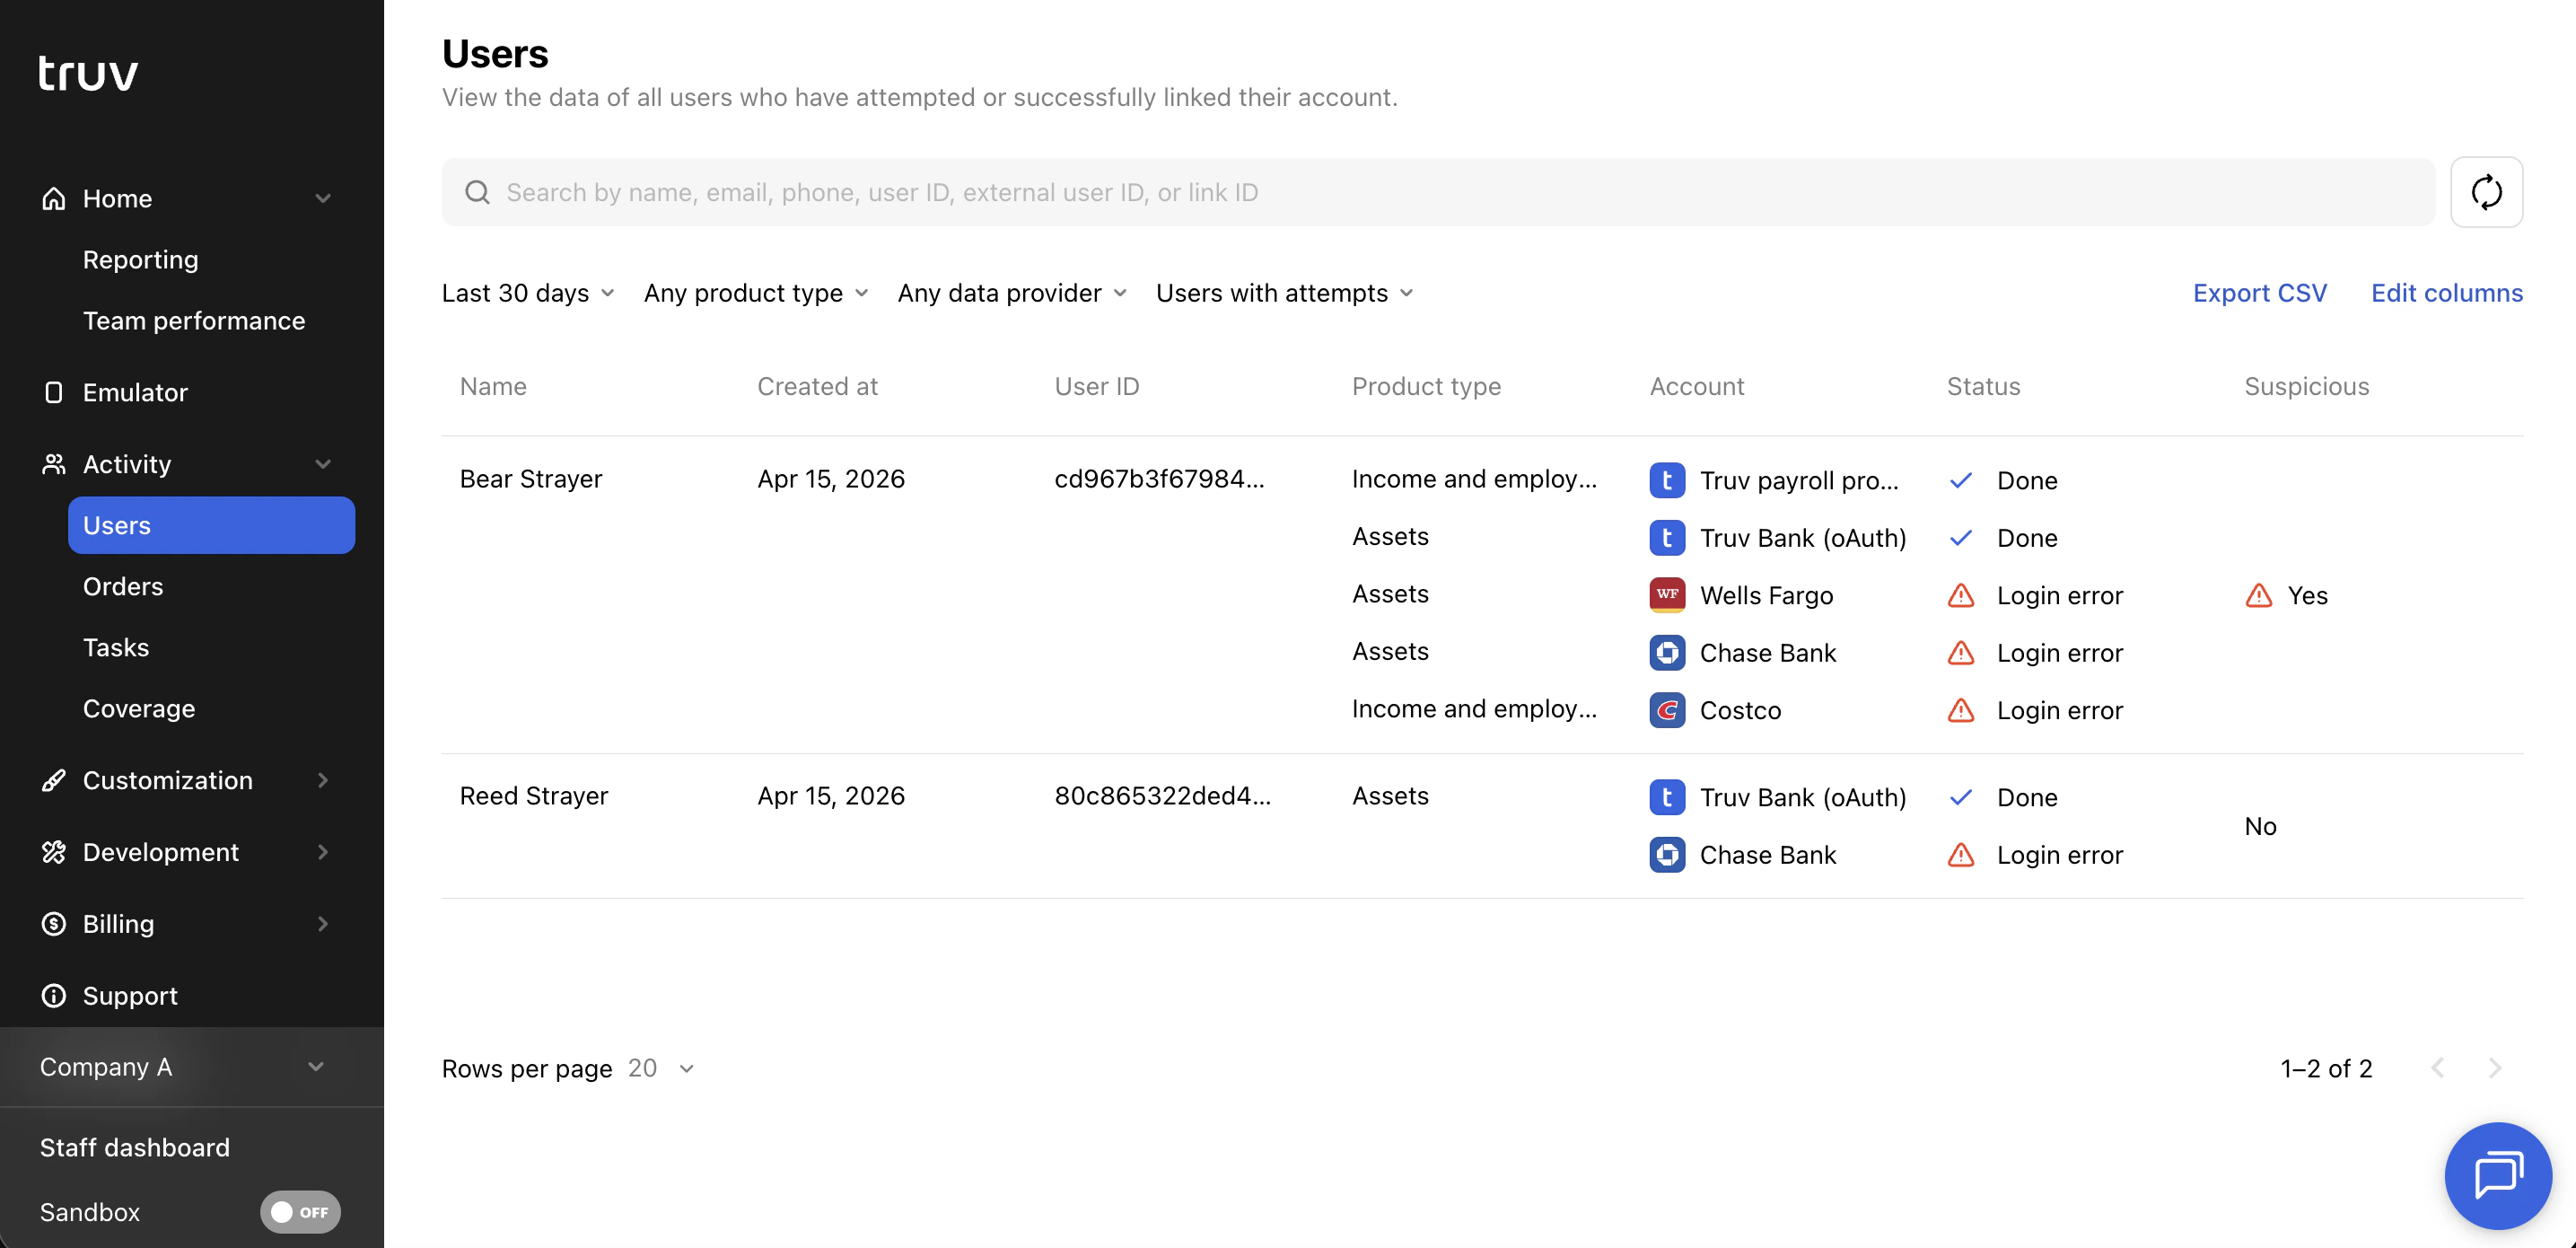Click the refresh icon beside search

2488,191
